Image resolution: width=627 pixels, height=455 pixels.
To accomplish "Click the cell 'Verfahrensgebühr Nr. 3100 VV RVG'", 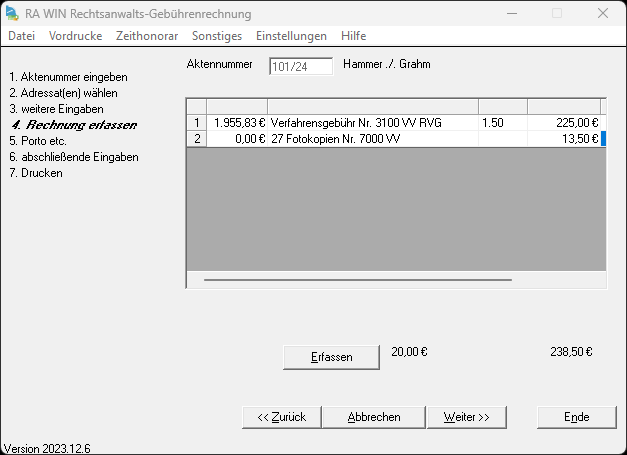I will [373, 123].
